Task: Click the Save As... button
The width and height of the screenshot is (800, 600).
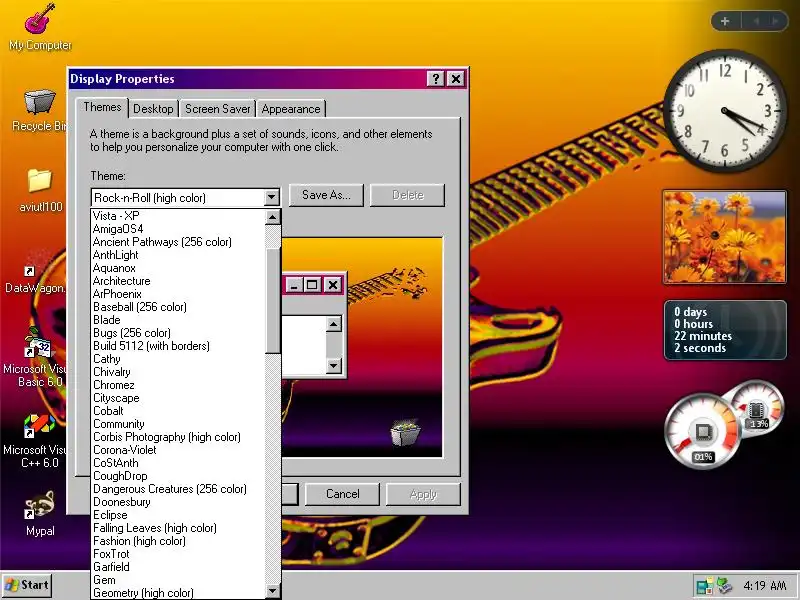Action: [326, 195]
